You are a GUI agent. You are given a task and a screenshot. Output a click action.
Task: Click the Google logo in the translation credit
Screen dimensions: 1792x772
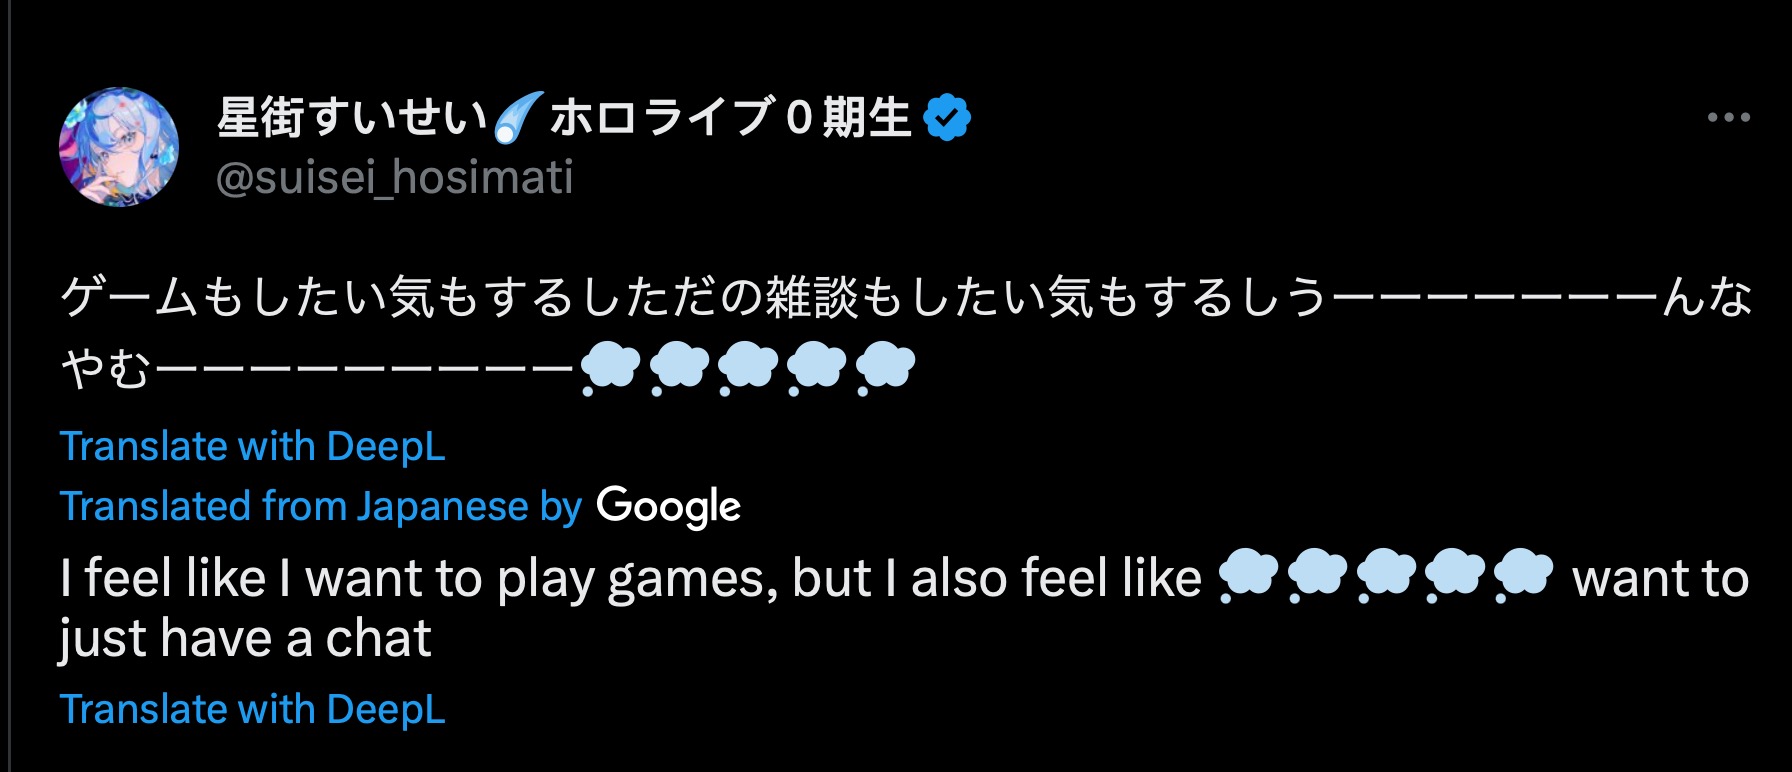(x=668, y=507)
